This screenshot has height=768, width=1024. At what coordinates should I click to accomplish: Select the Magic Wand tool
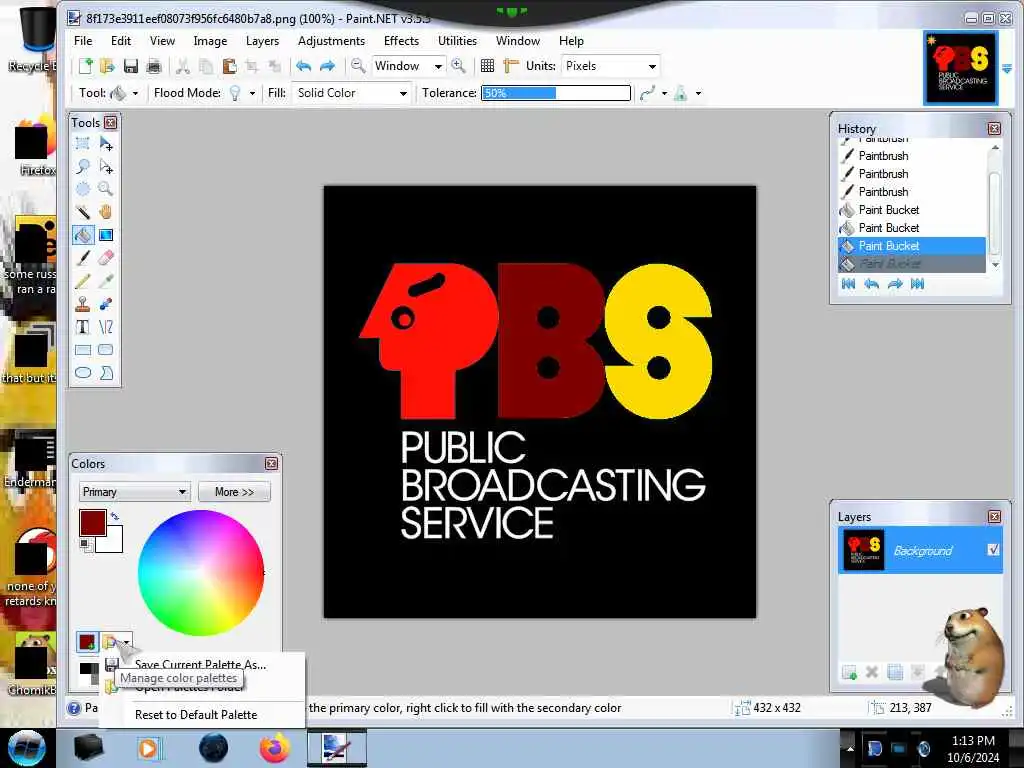coord(83,212)
